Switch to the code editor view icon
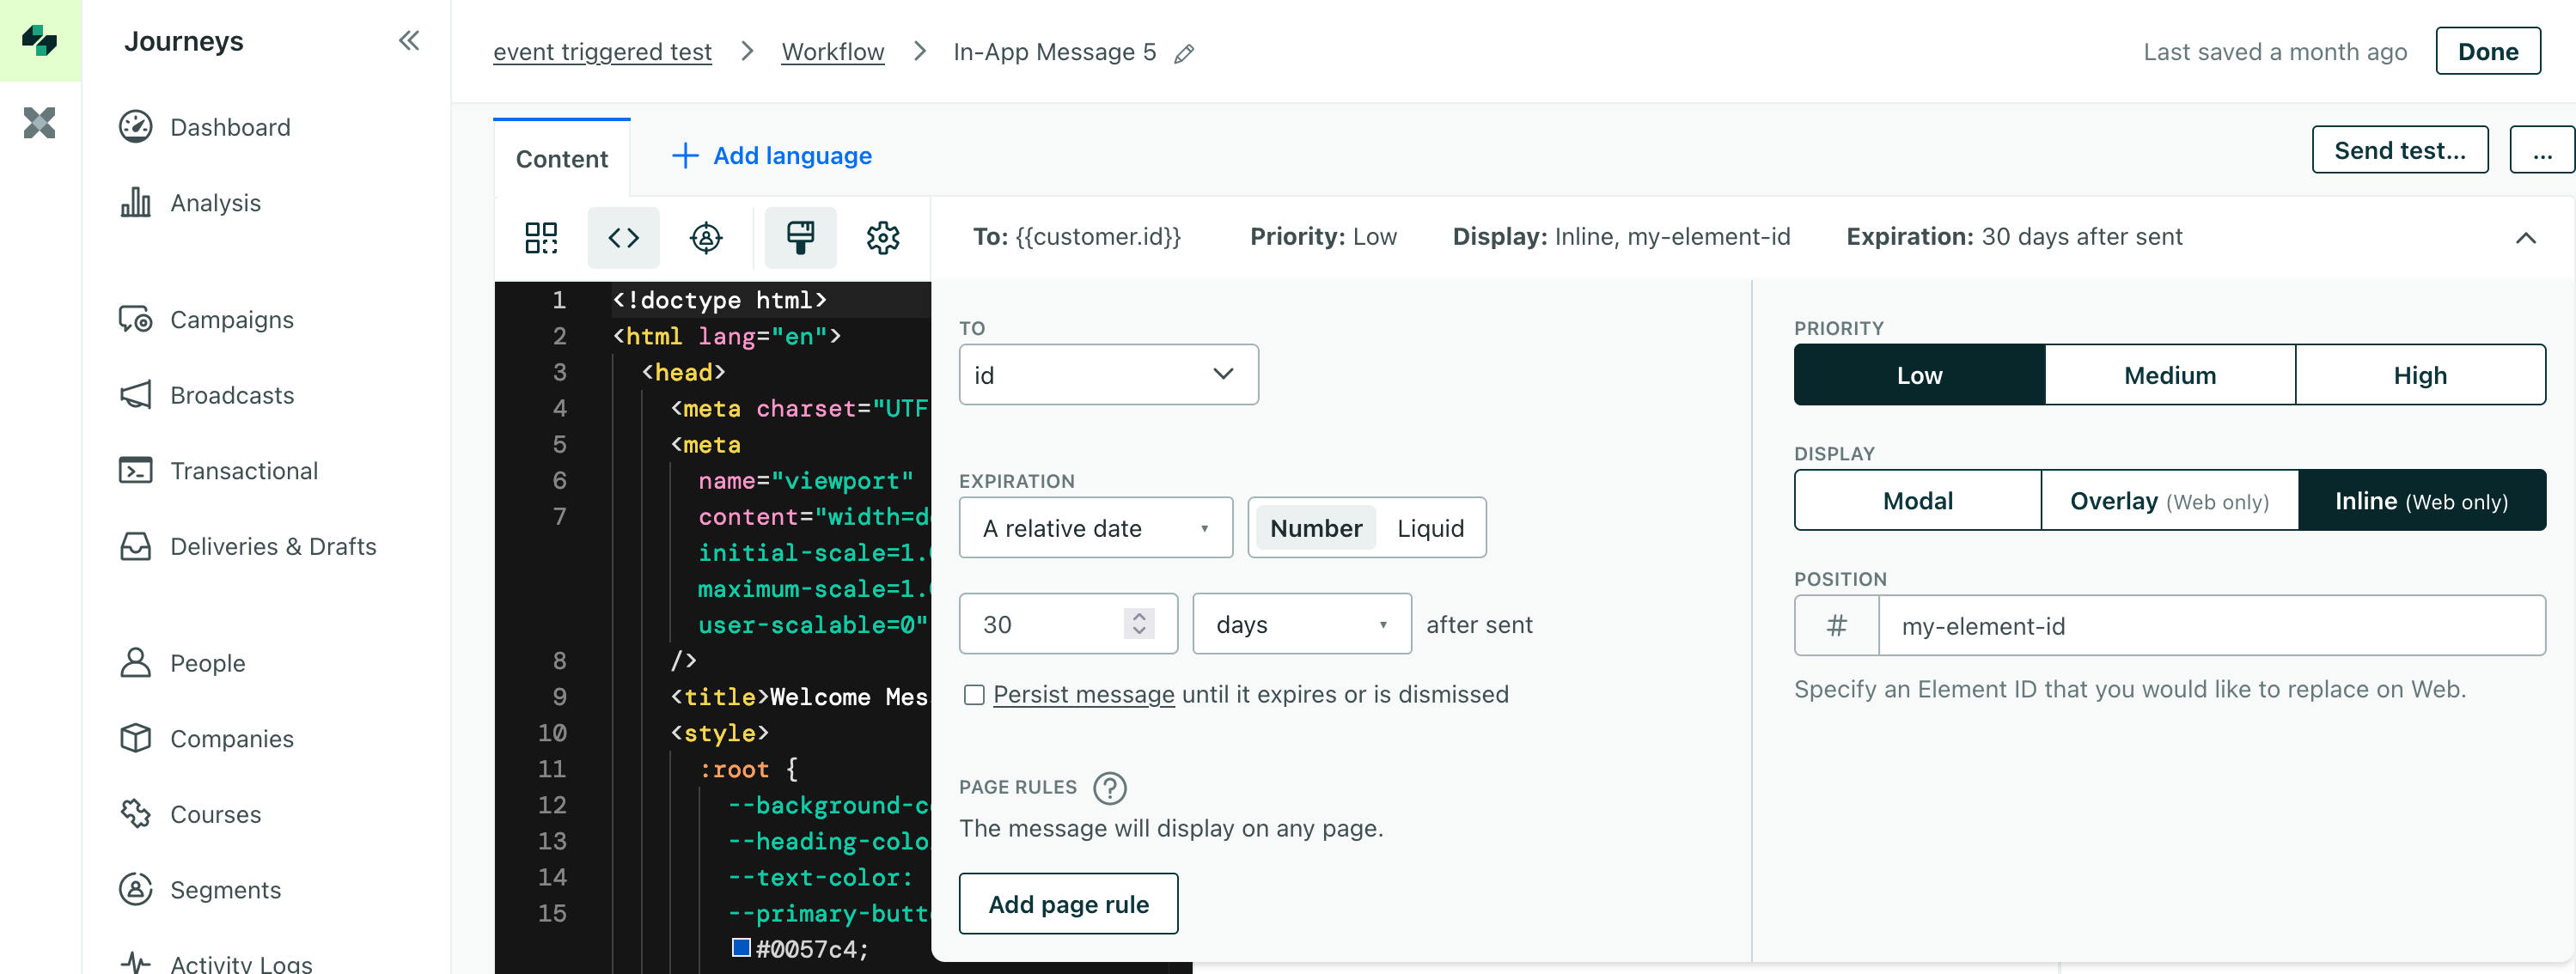The width and height of the screenshot is (2576, 974). 623,237
